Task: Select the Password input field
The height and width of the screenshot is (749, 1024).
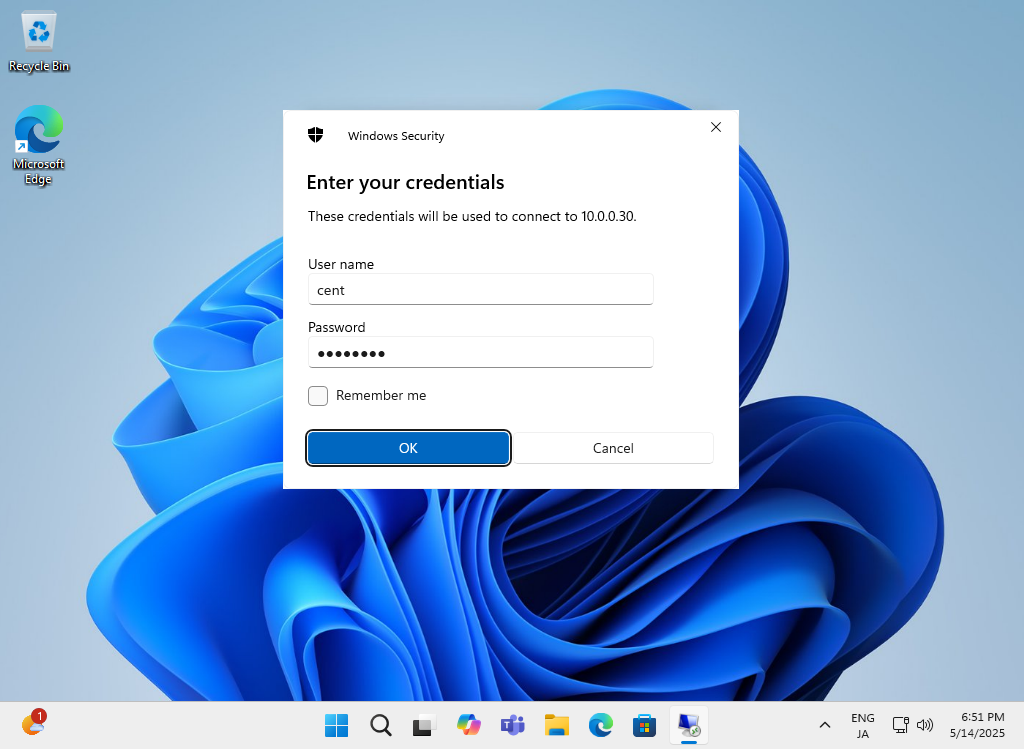Action: [480, 352]
